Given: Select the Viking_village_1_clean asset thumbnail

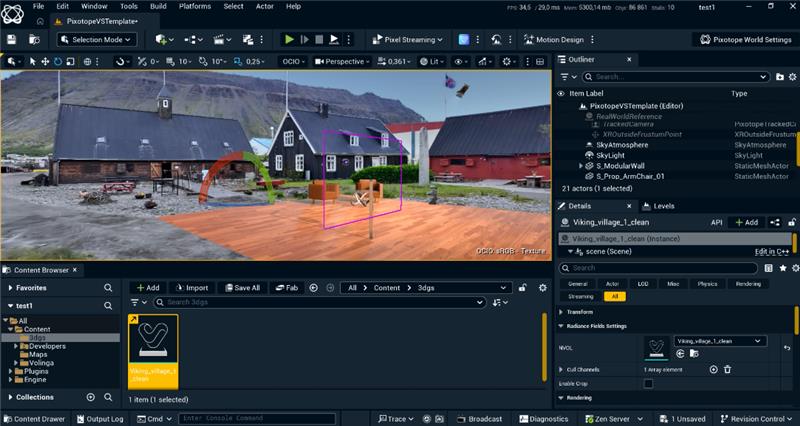Looking at the screenshot, I should click(x=153, y=351).
